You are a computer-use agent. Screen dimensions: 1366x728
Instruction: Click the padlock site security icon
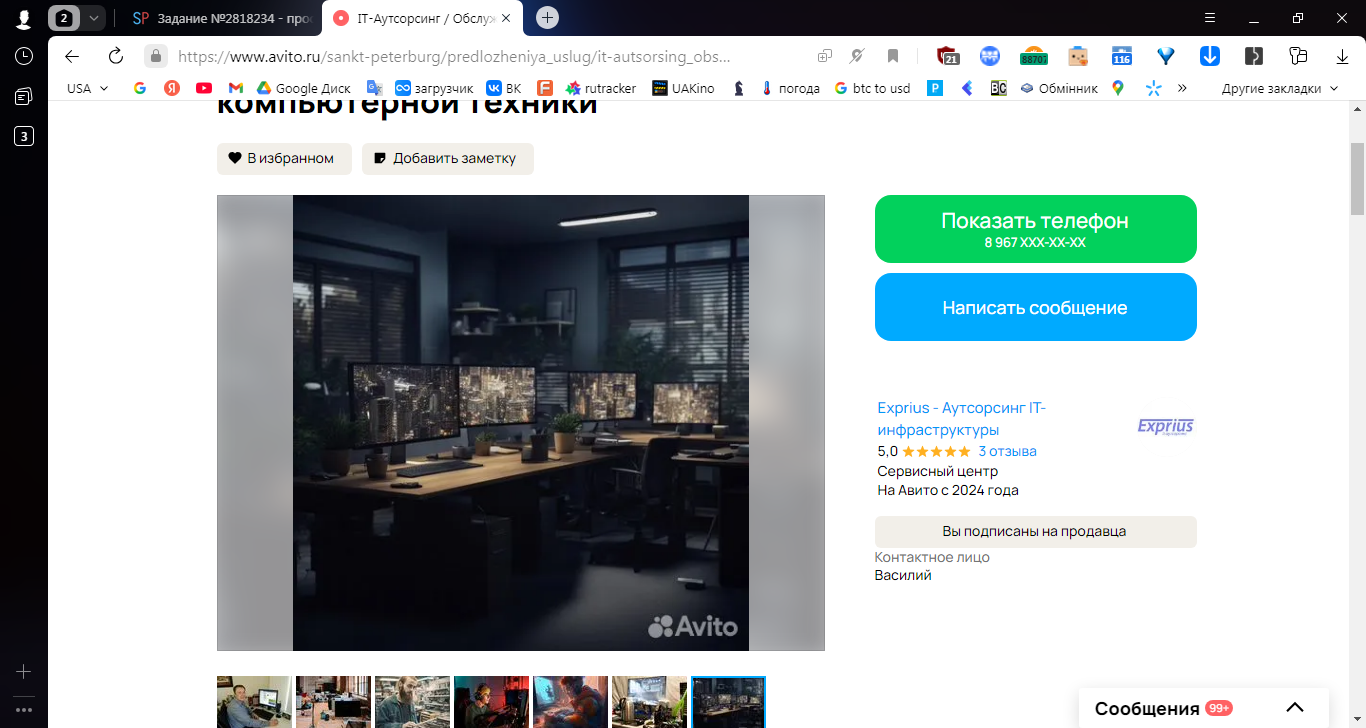pos(155,56)
